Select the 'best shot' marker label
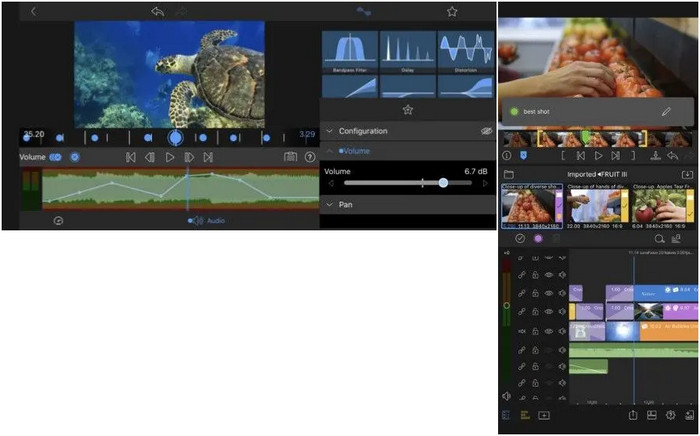The width and height of the screenshot is (700, 436). click(x=536, y=112)
